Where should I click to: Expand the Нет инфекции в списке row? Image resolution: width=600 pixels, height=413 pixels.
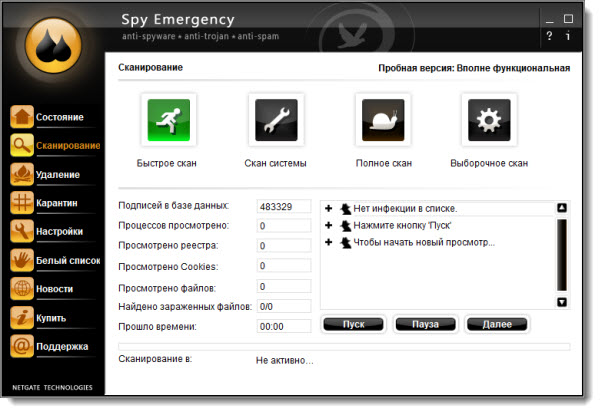pos(328,209)
